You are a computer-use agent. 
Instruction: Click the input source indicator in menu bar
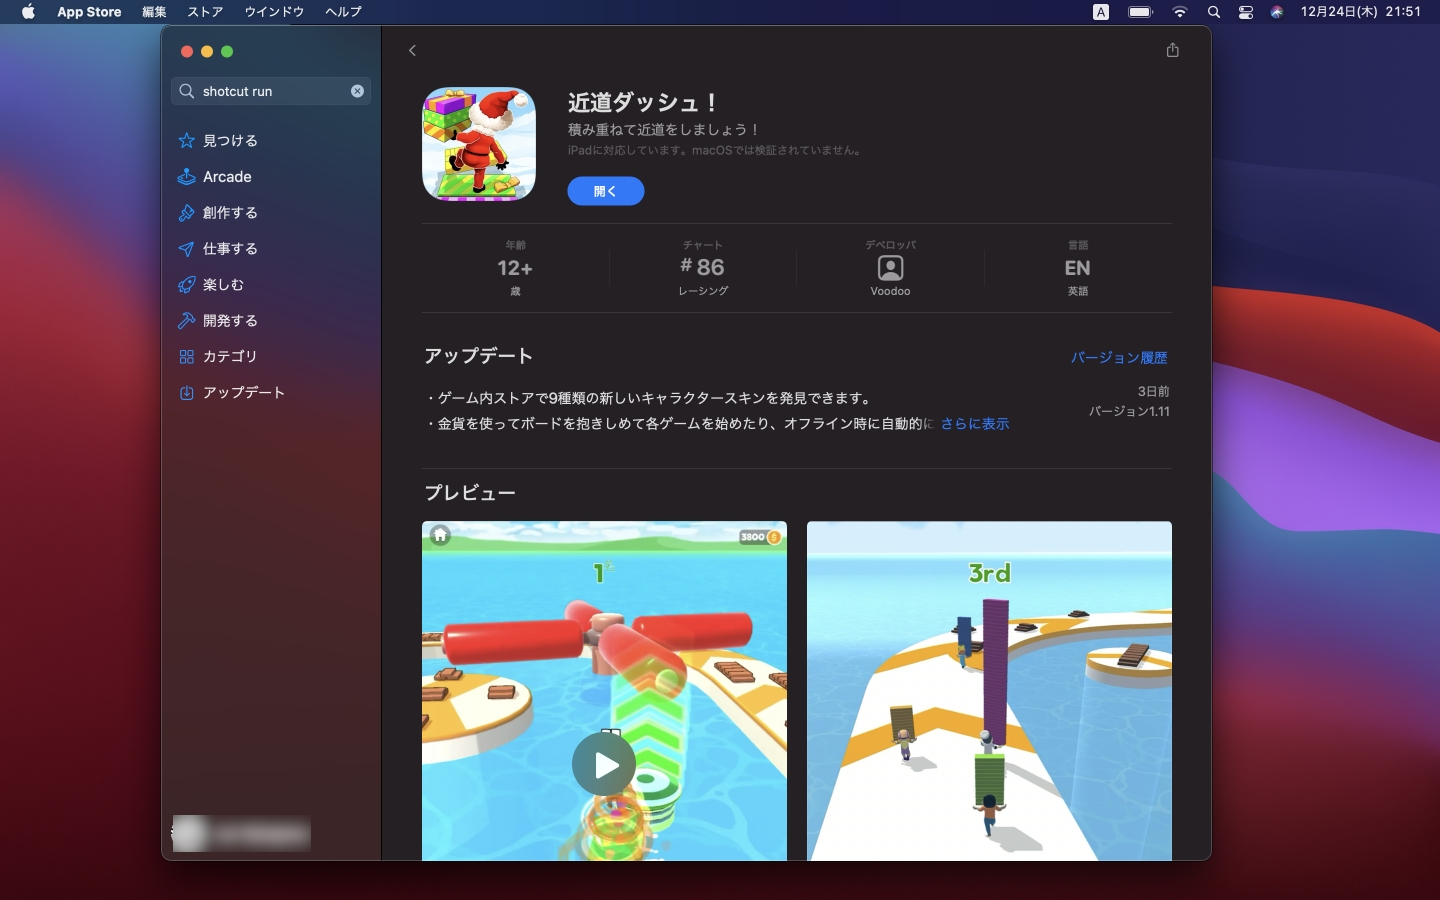pos(1101,12)
